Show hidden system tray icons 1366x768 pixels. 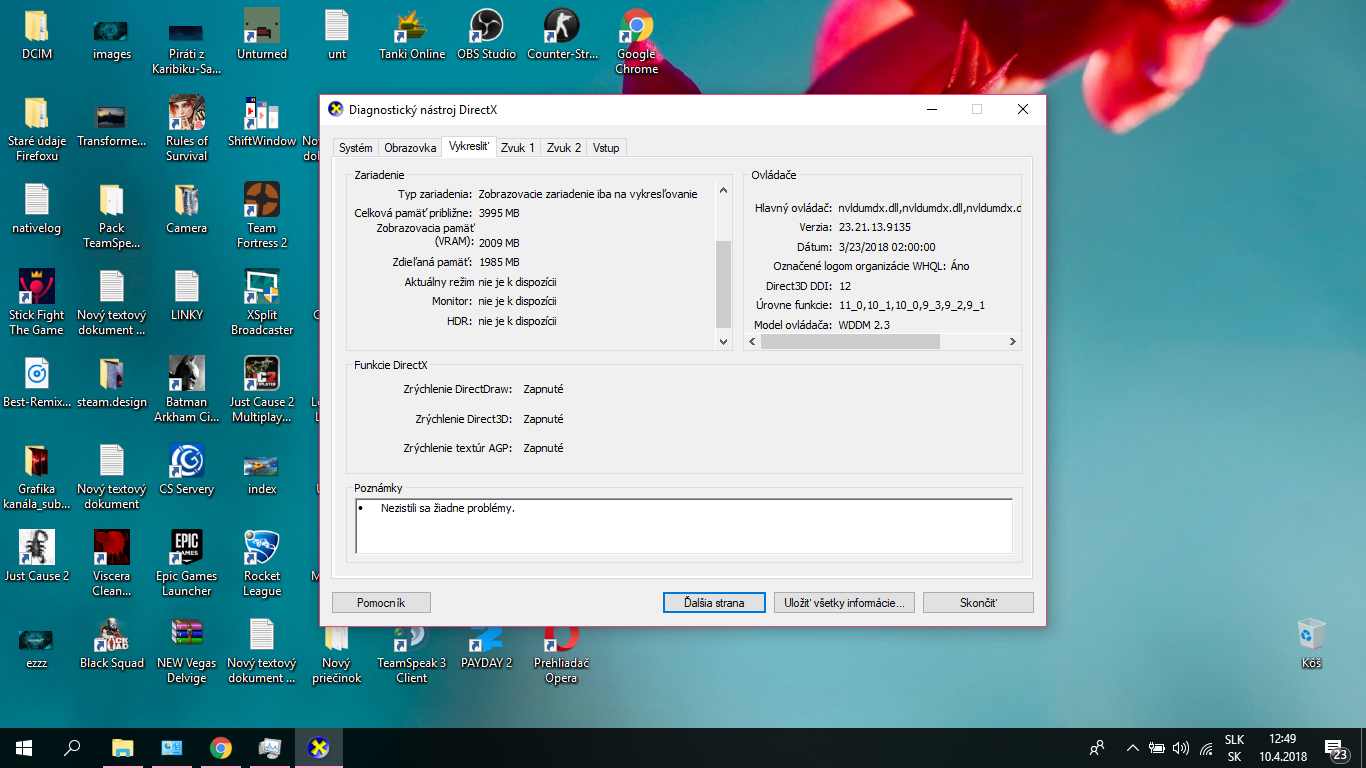[x=1132, y=747]
